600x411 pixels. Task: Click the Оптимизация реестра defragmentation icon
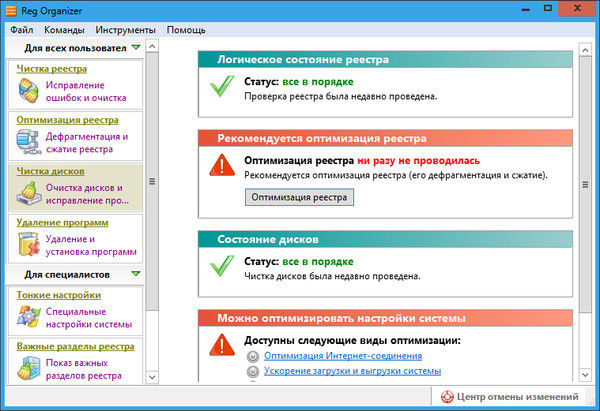[x=27, y=143]
